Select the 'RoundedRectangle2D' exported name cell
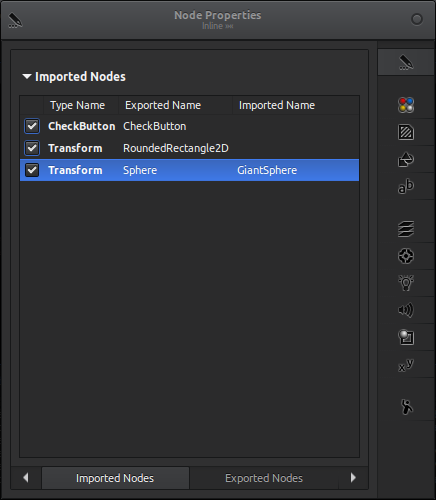 click(176, 148)
